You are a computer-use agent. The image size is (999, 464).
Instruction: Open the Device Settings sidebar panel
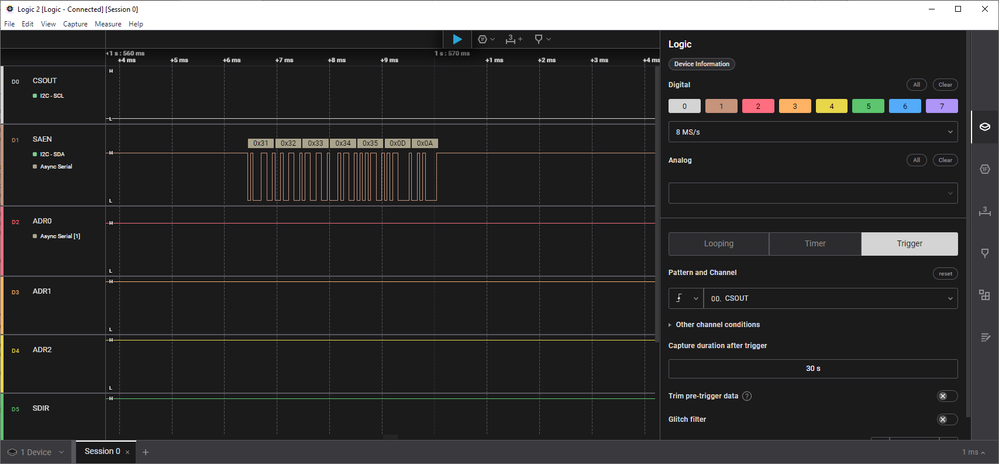tap(984, 127)
